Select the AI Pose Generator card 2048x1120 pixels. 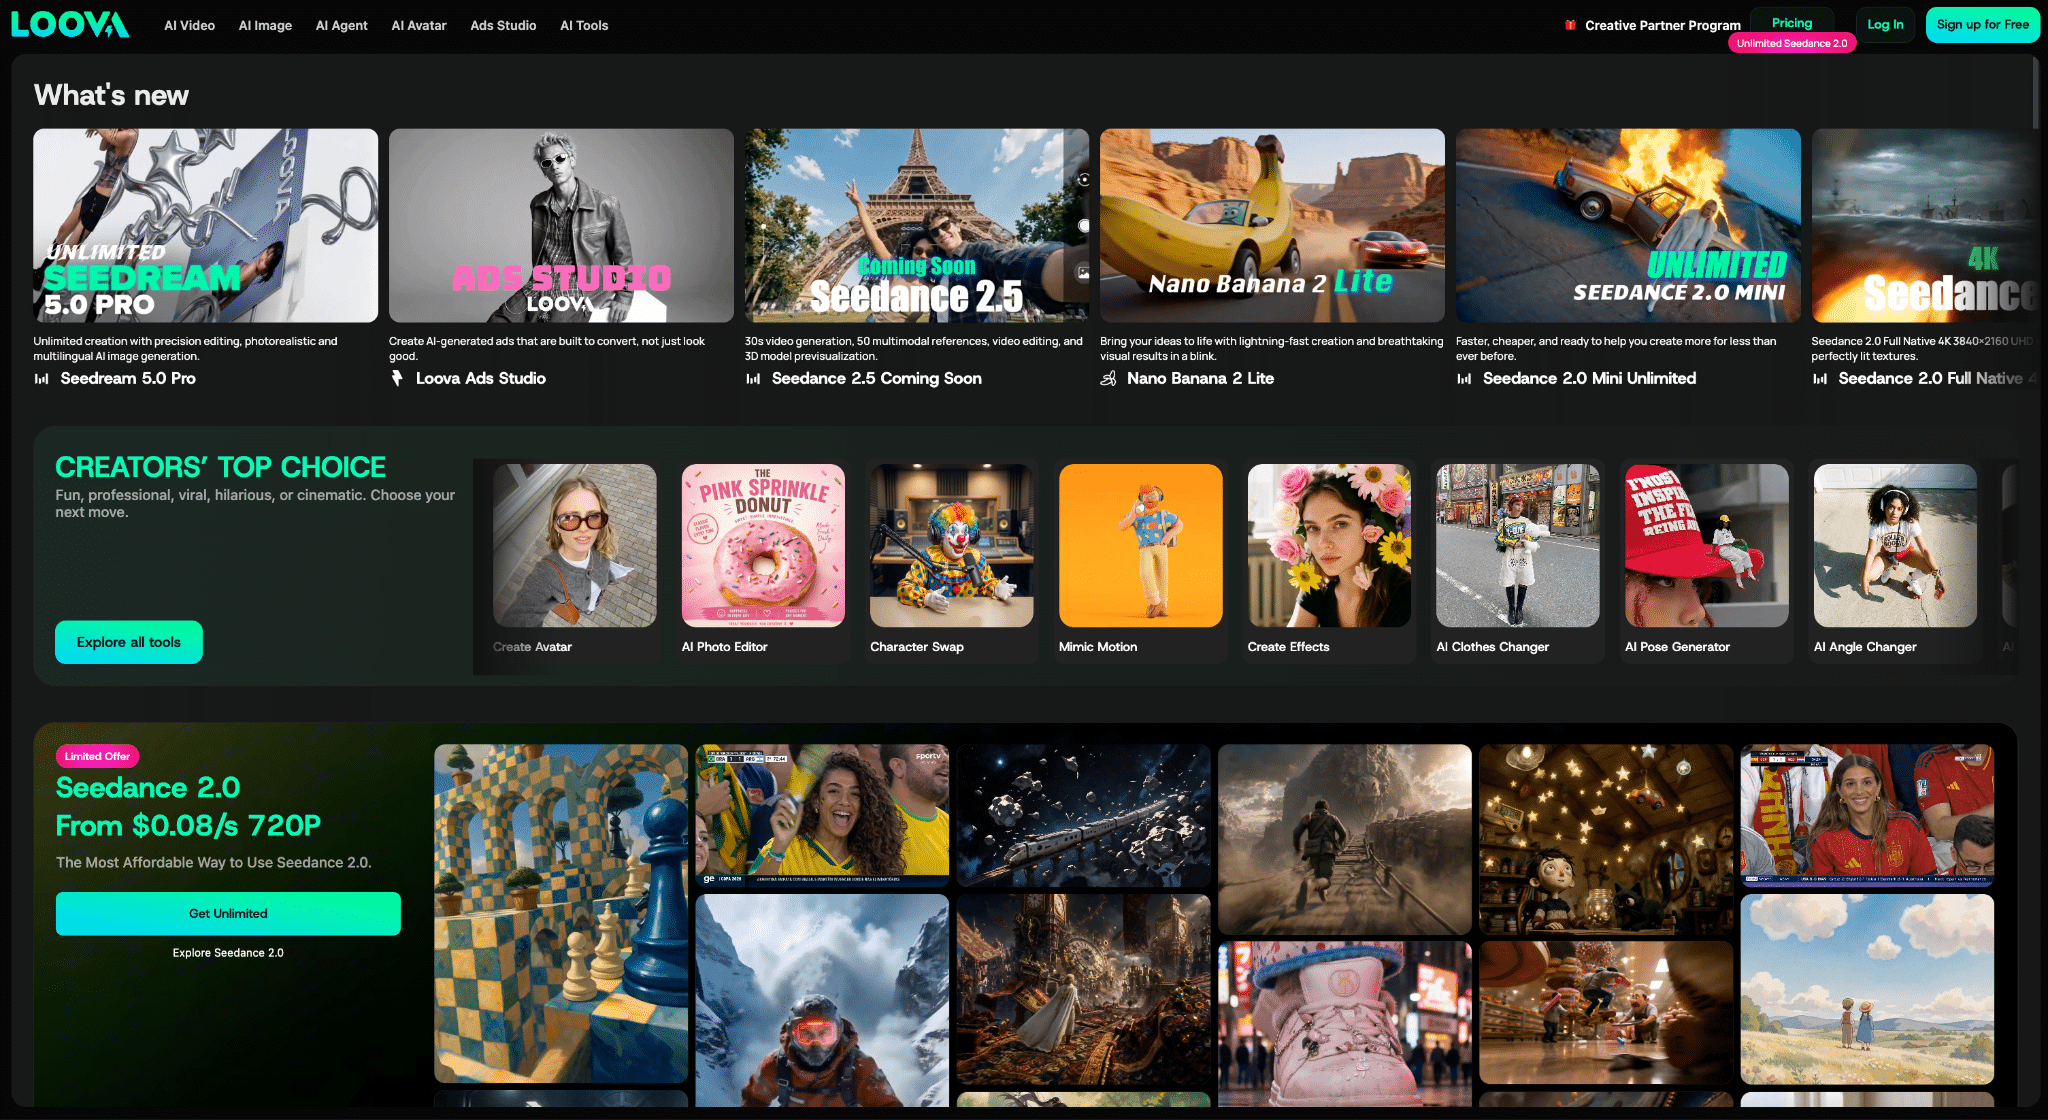[1707, 560]
